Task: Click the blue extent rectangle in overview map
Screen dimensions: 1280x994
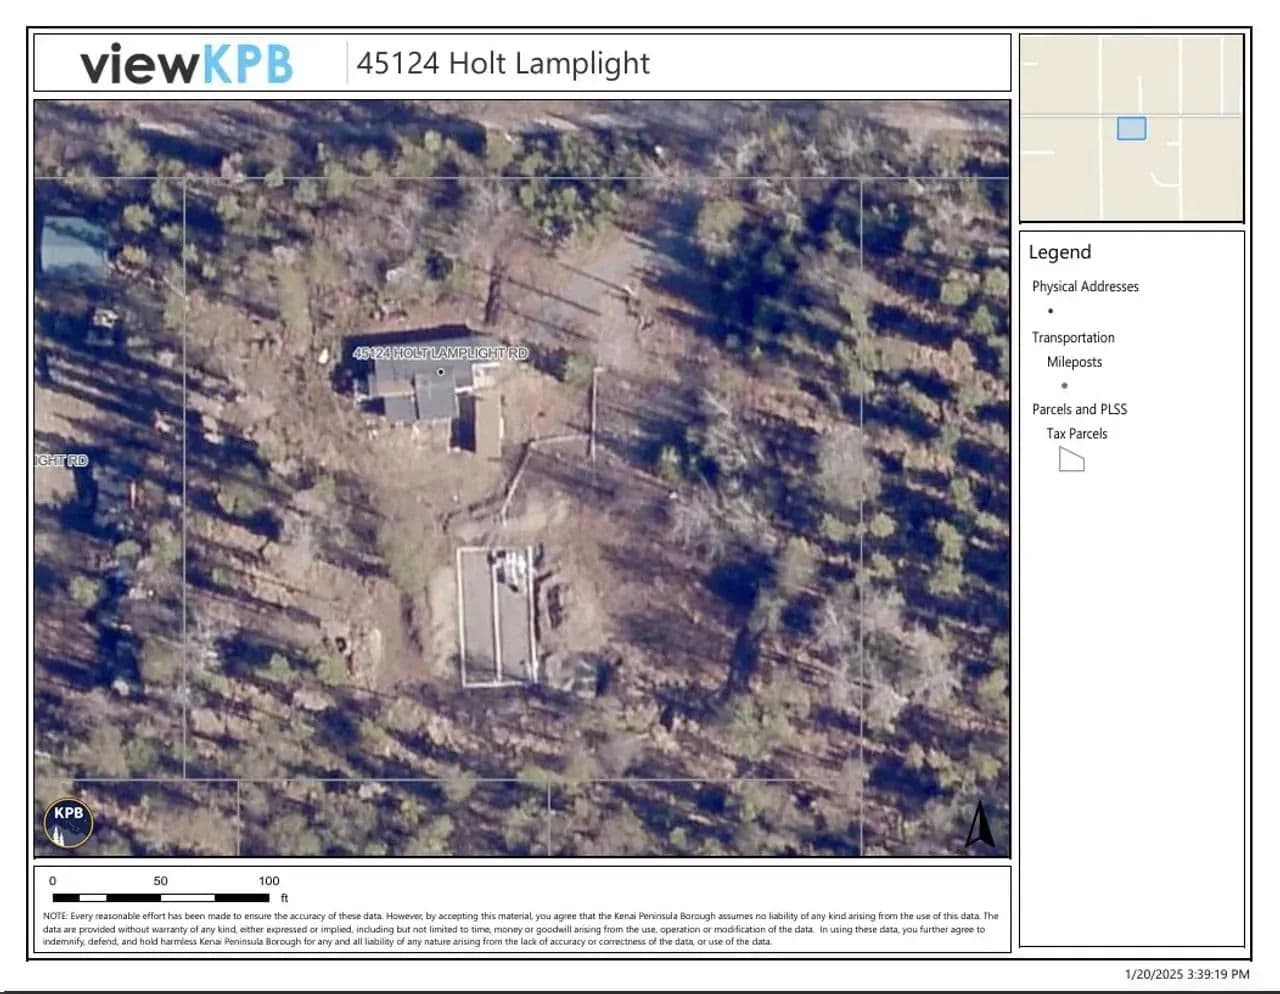Action: (1131, 128)
